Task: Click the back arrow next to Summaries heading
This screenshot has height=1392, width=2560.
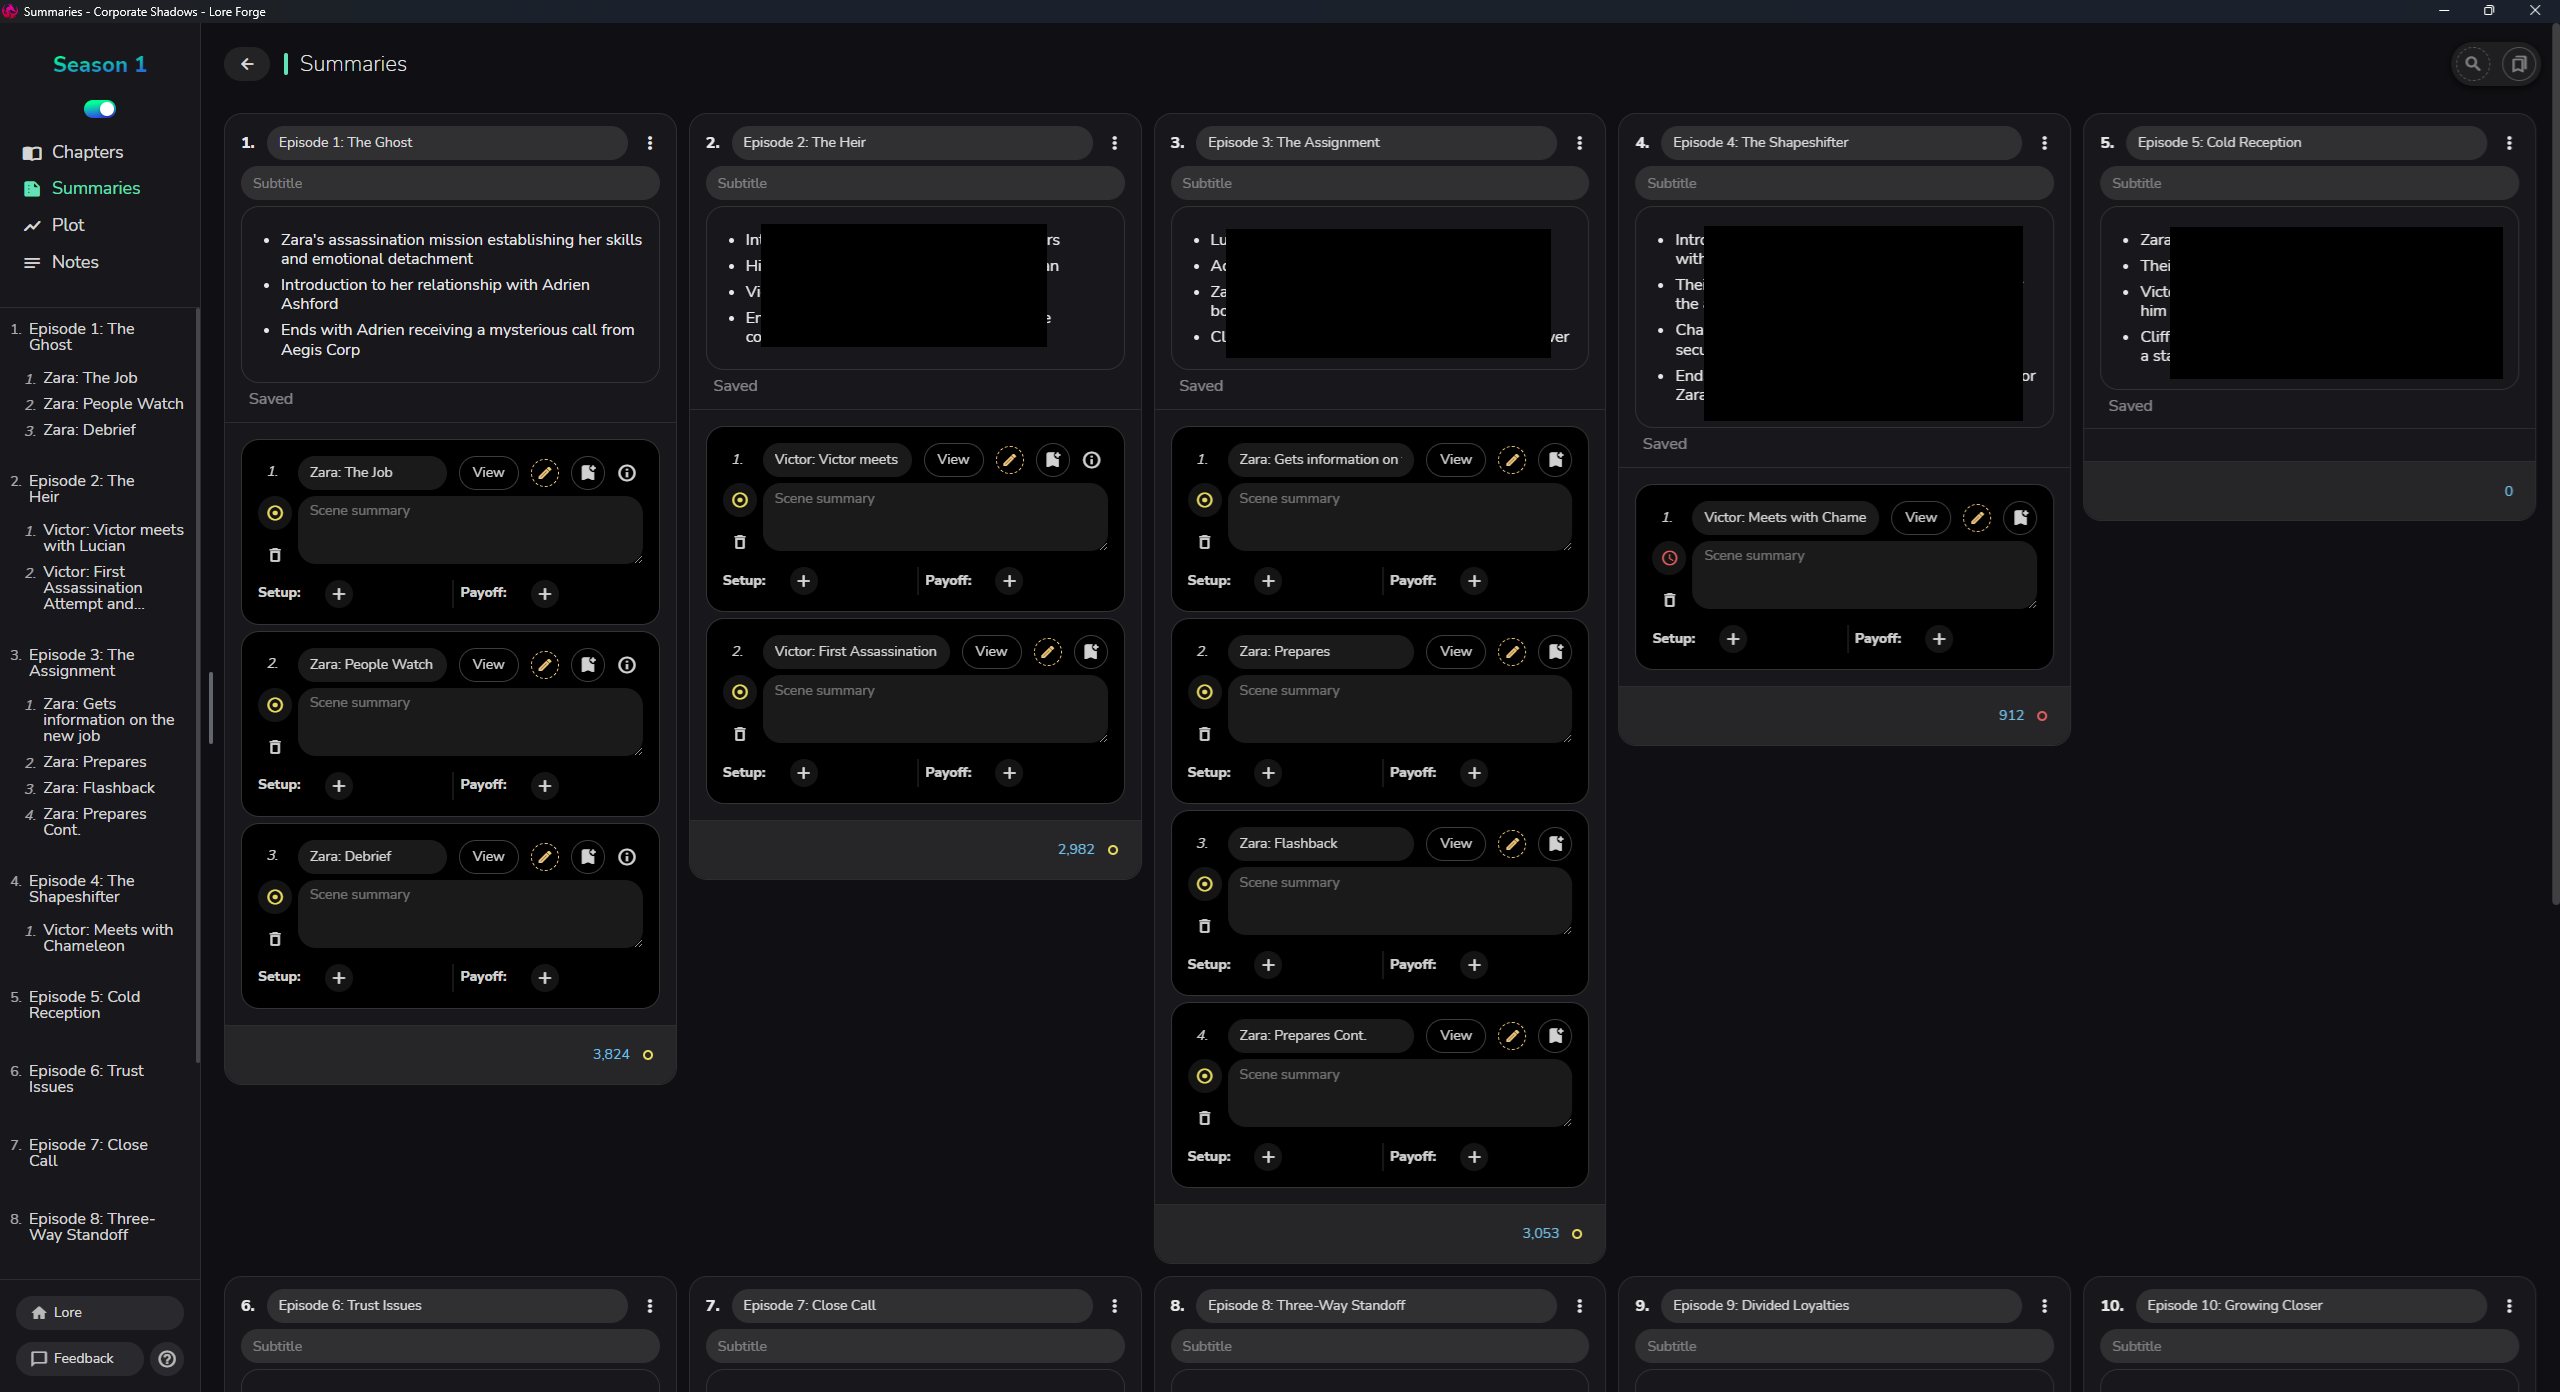Action: click(246, 63)
